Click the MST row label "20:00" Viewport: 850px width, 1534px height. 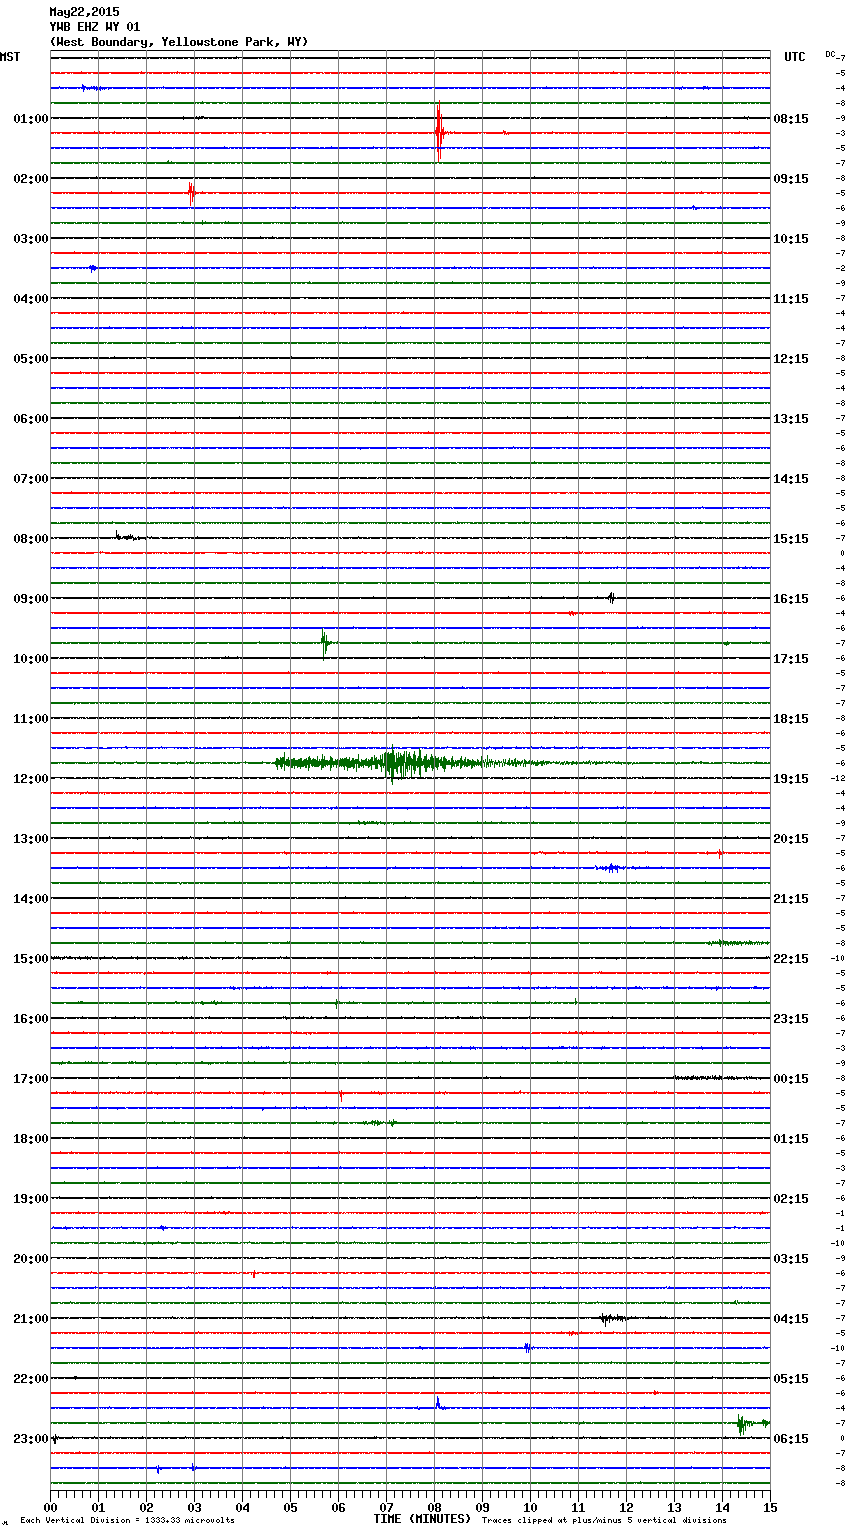[x=31, y=1259]
